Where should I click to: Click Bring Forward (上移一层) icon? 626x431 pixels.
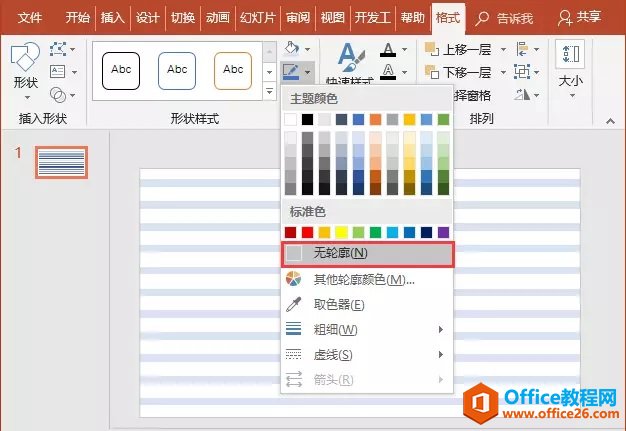point(432,48)
